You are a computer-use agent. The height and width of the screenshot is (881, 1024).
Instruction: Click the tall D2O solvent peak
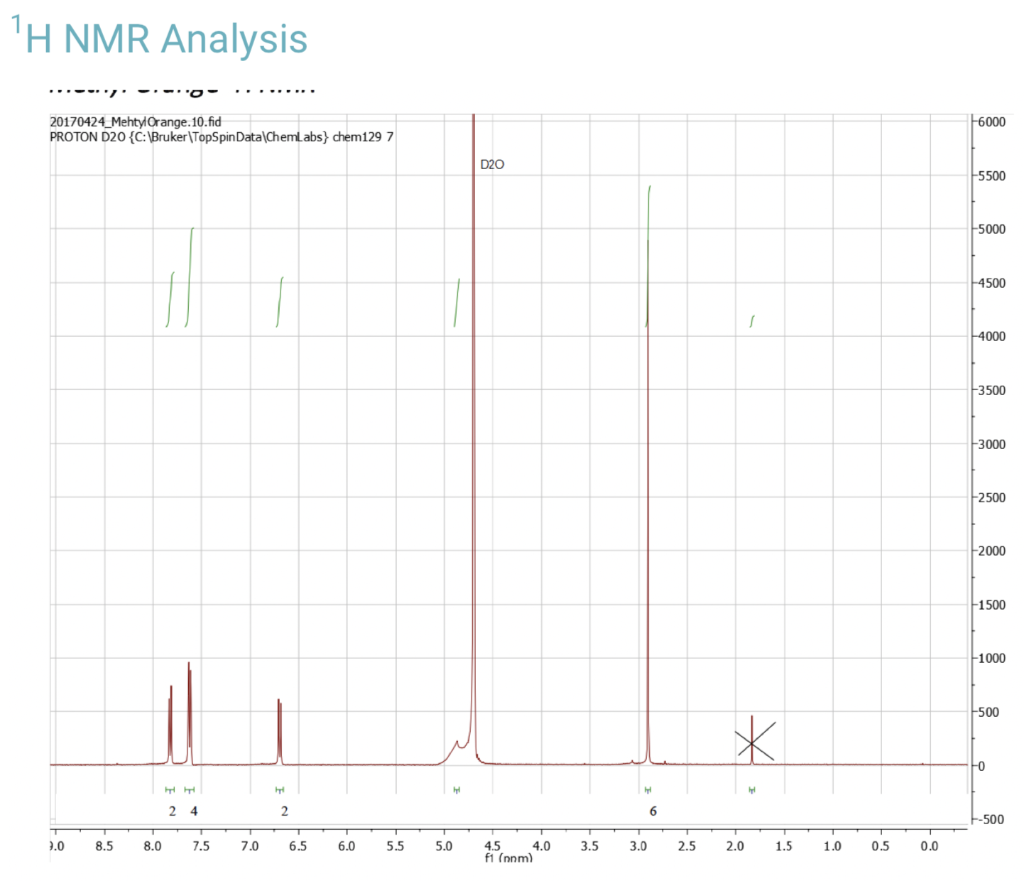[x=473, y=400]
